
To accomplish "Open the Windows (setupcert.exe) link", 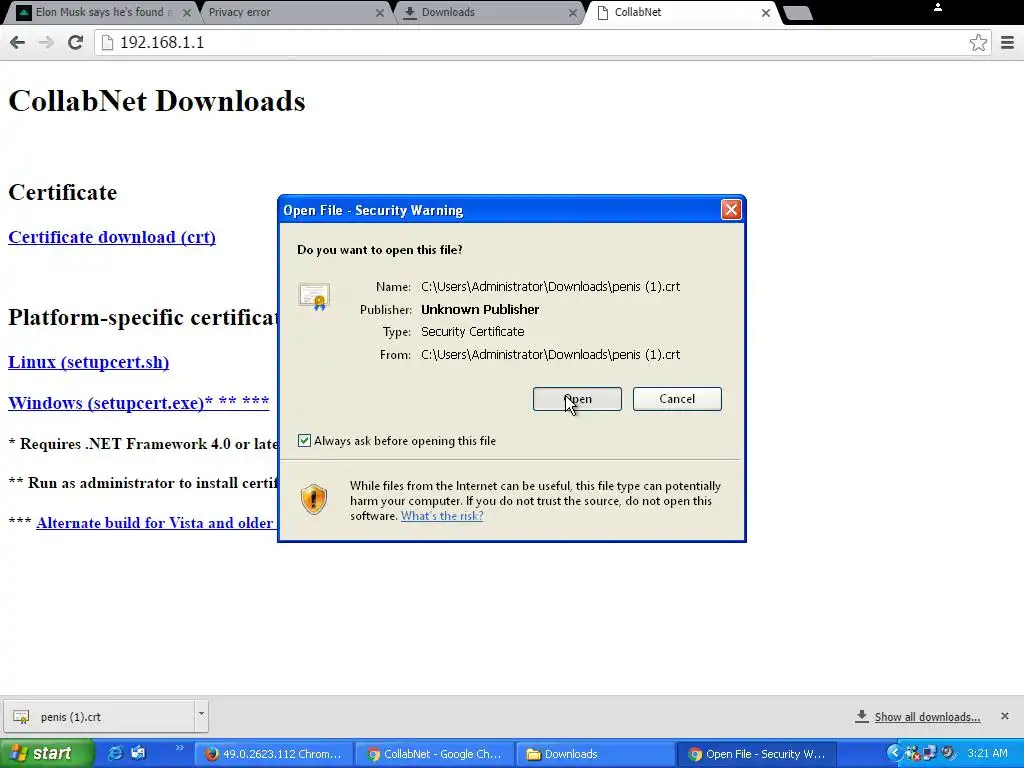I will 138,402.
